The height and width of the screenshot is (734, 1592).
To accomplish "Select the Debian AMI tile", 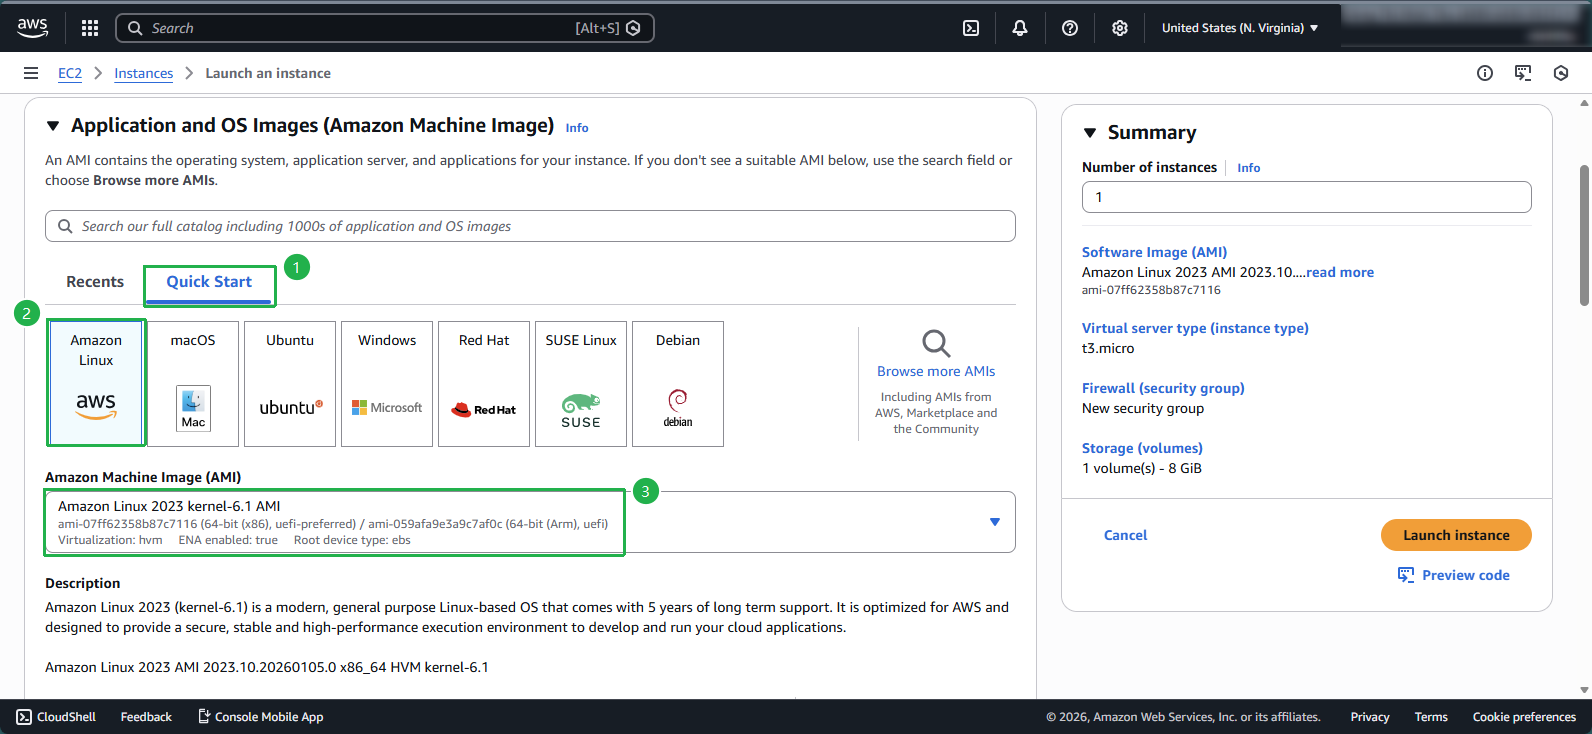I will 678,383.
